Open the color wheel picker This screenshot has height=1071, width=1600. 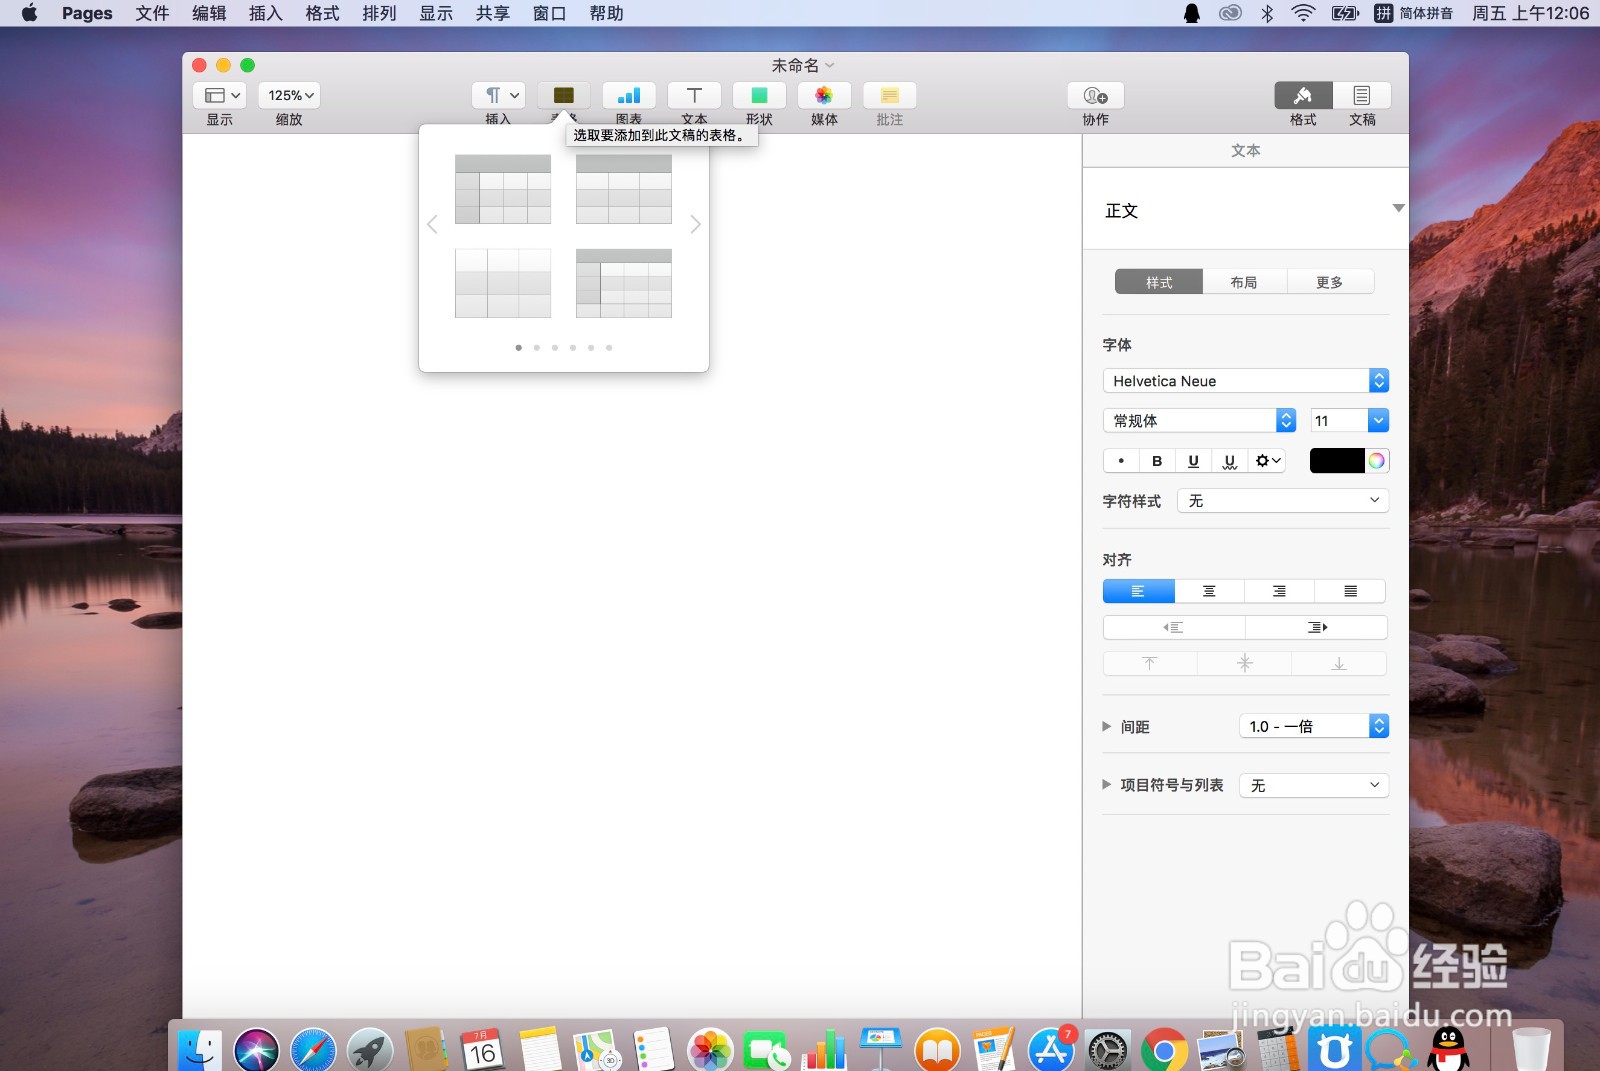click(1377, 461)
